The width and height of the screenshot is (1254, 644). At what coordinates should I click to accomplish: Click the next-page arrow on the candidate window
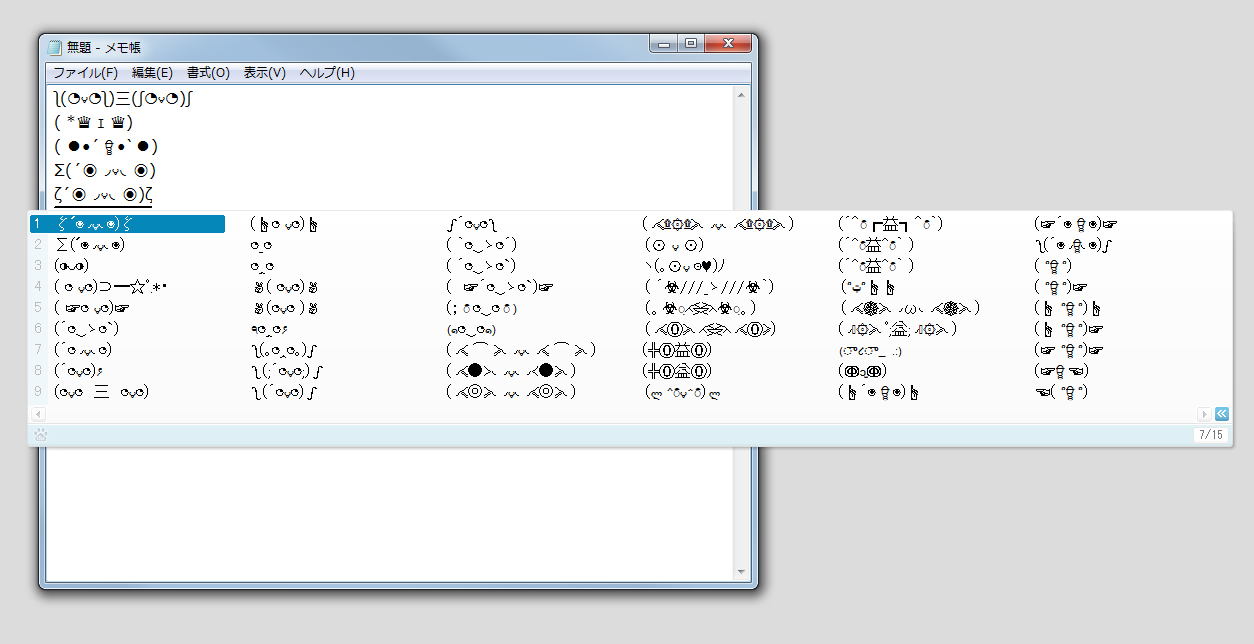1205,413
